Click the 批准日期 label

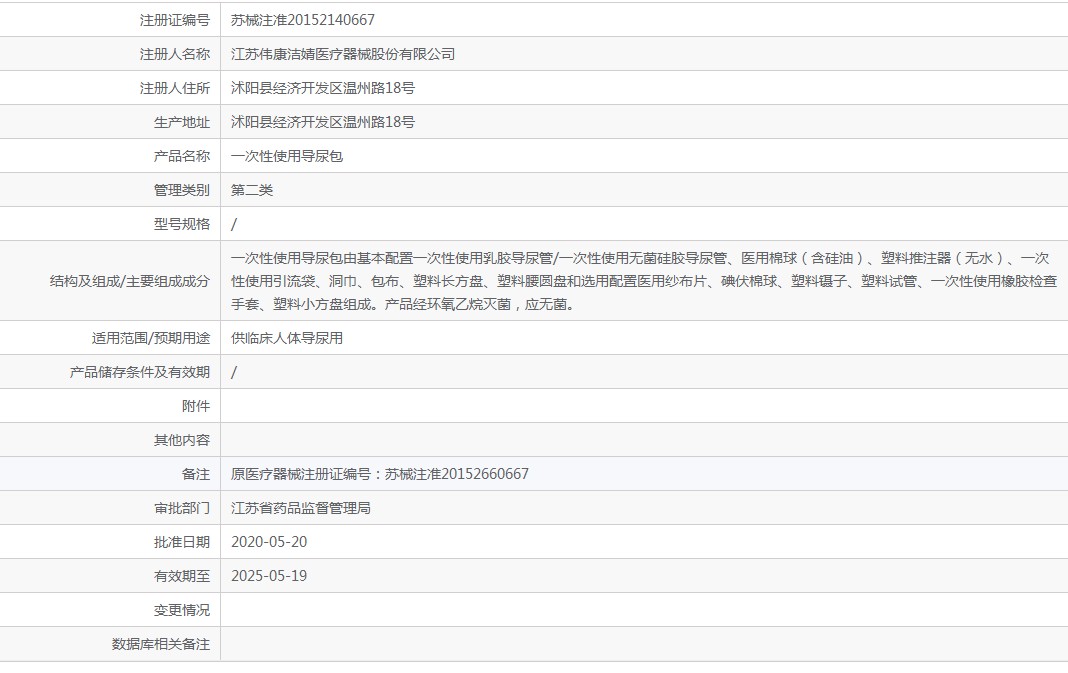(x=182, y=542)
